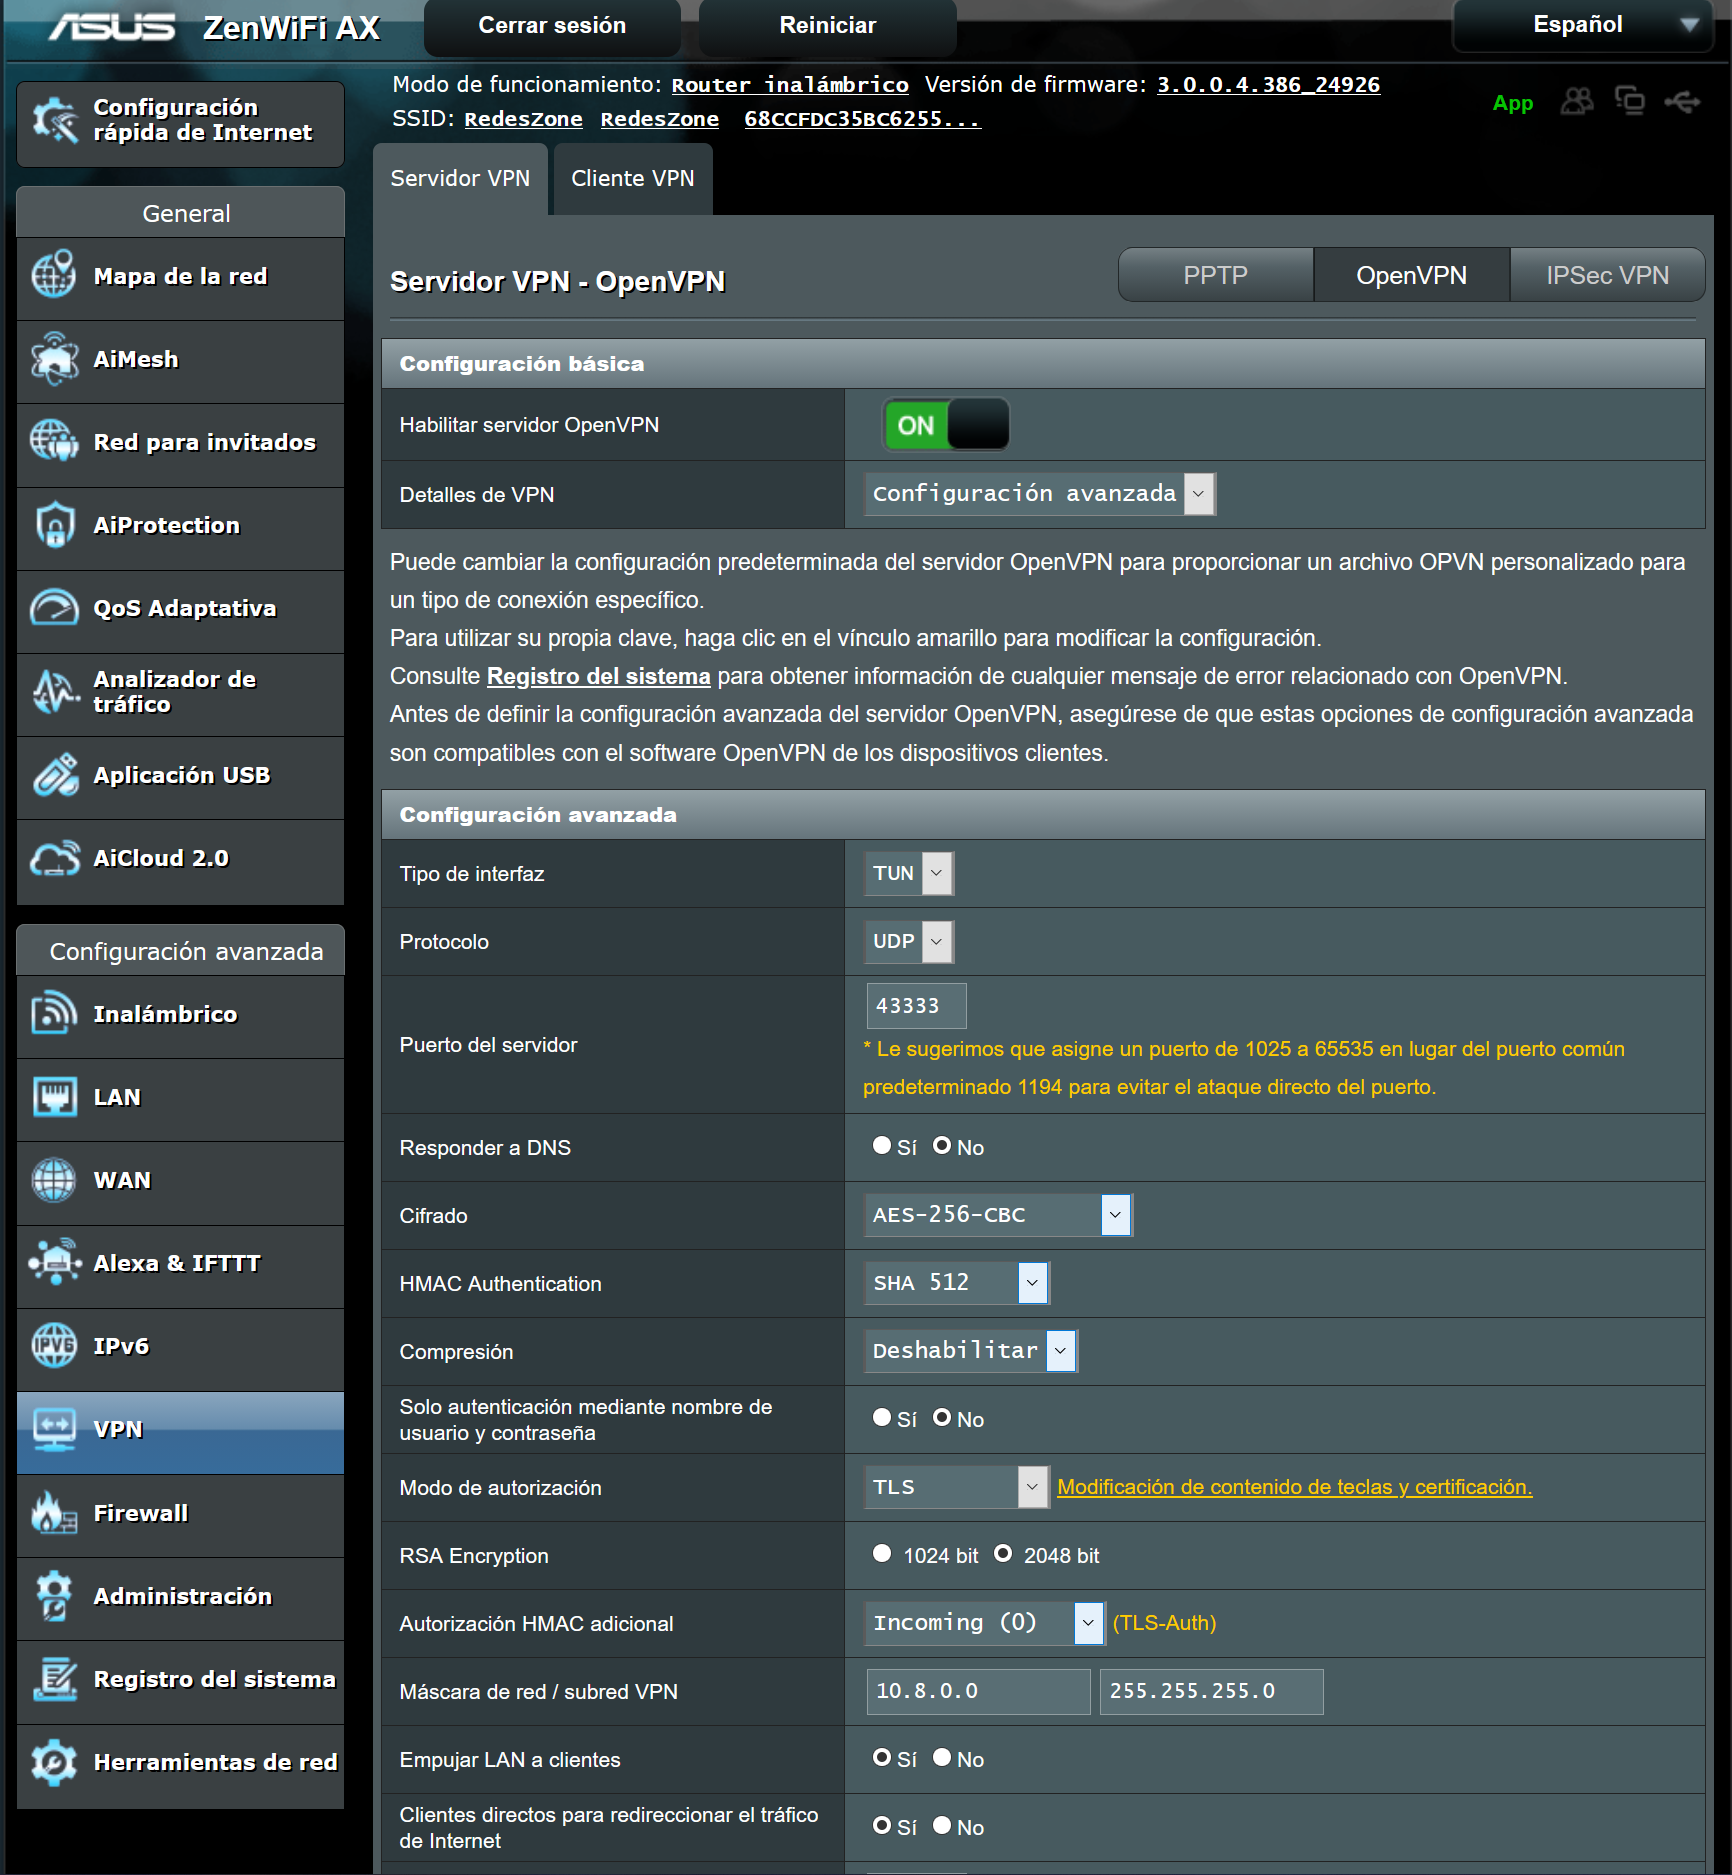Open the firmware version 3.0.0.4.386_24926 link
This screenshot has height=1875, width=1732.
1268,85
